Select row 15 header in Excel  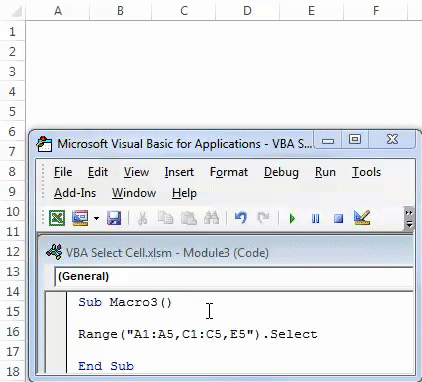[12, 312]
